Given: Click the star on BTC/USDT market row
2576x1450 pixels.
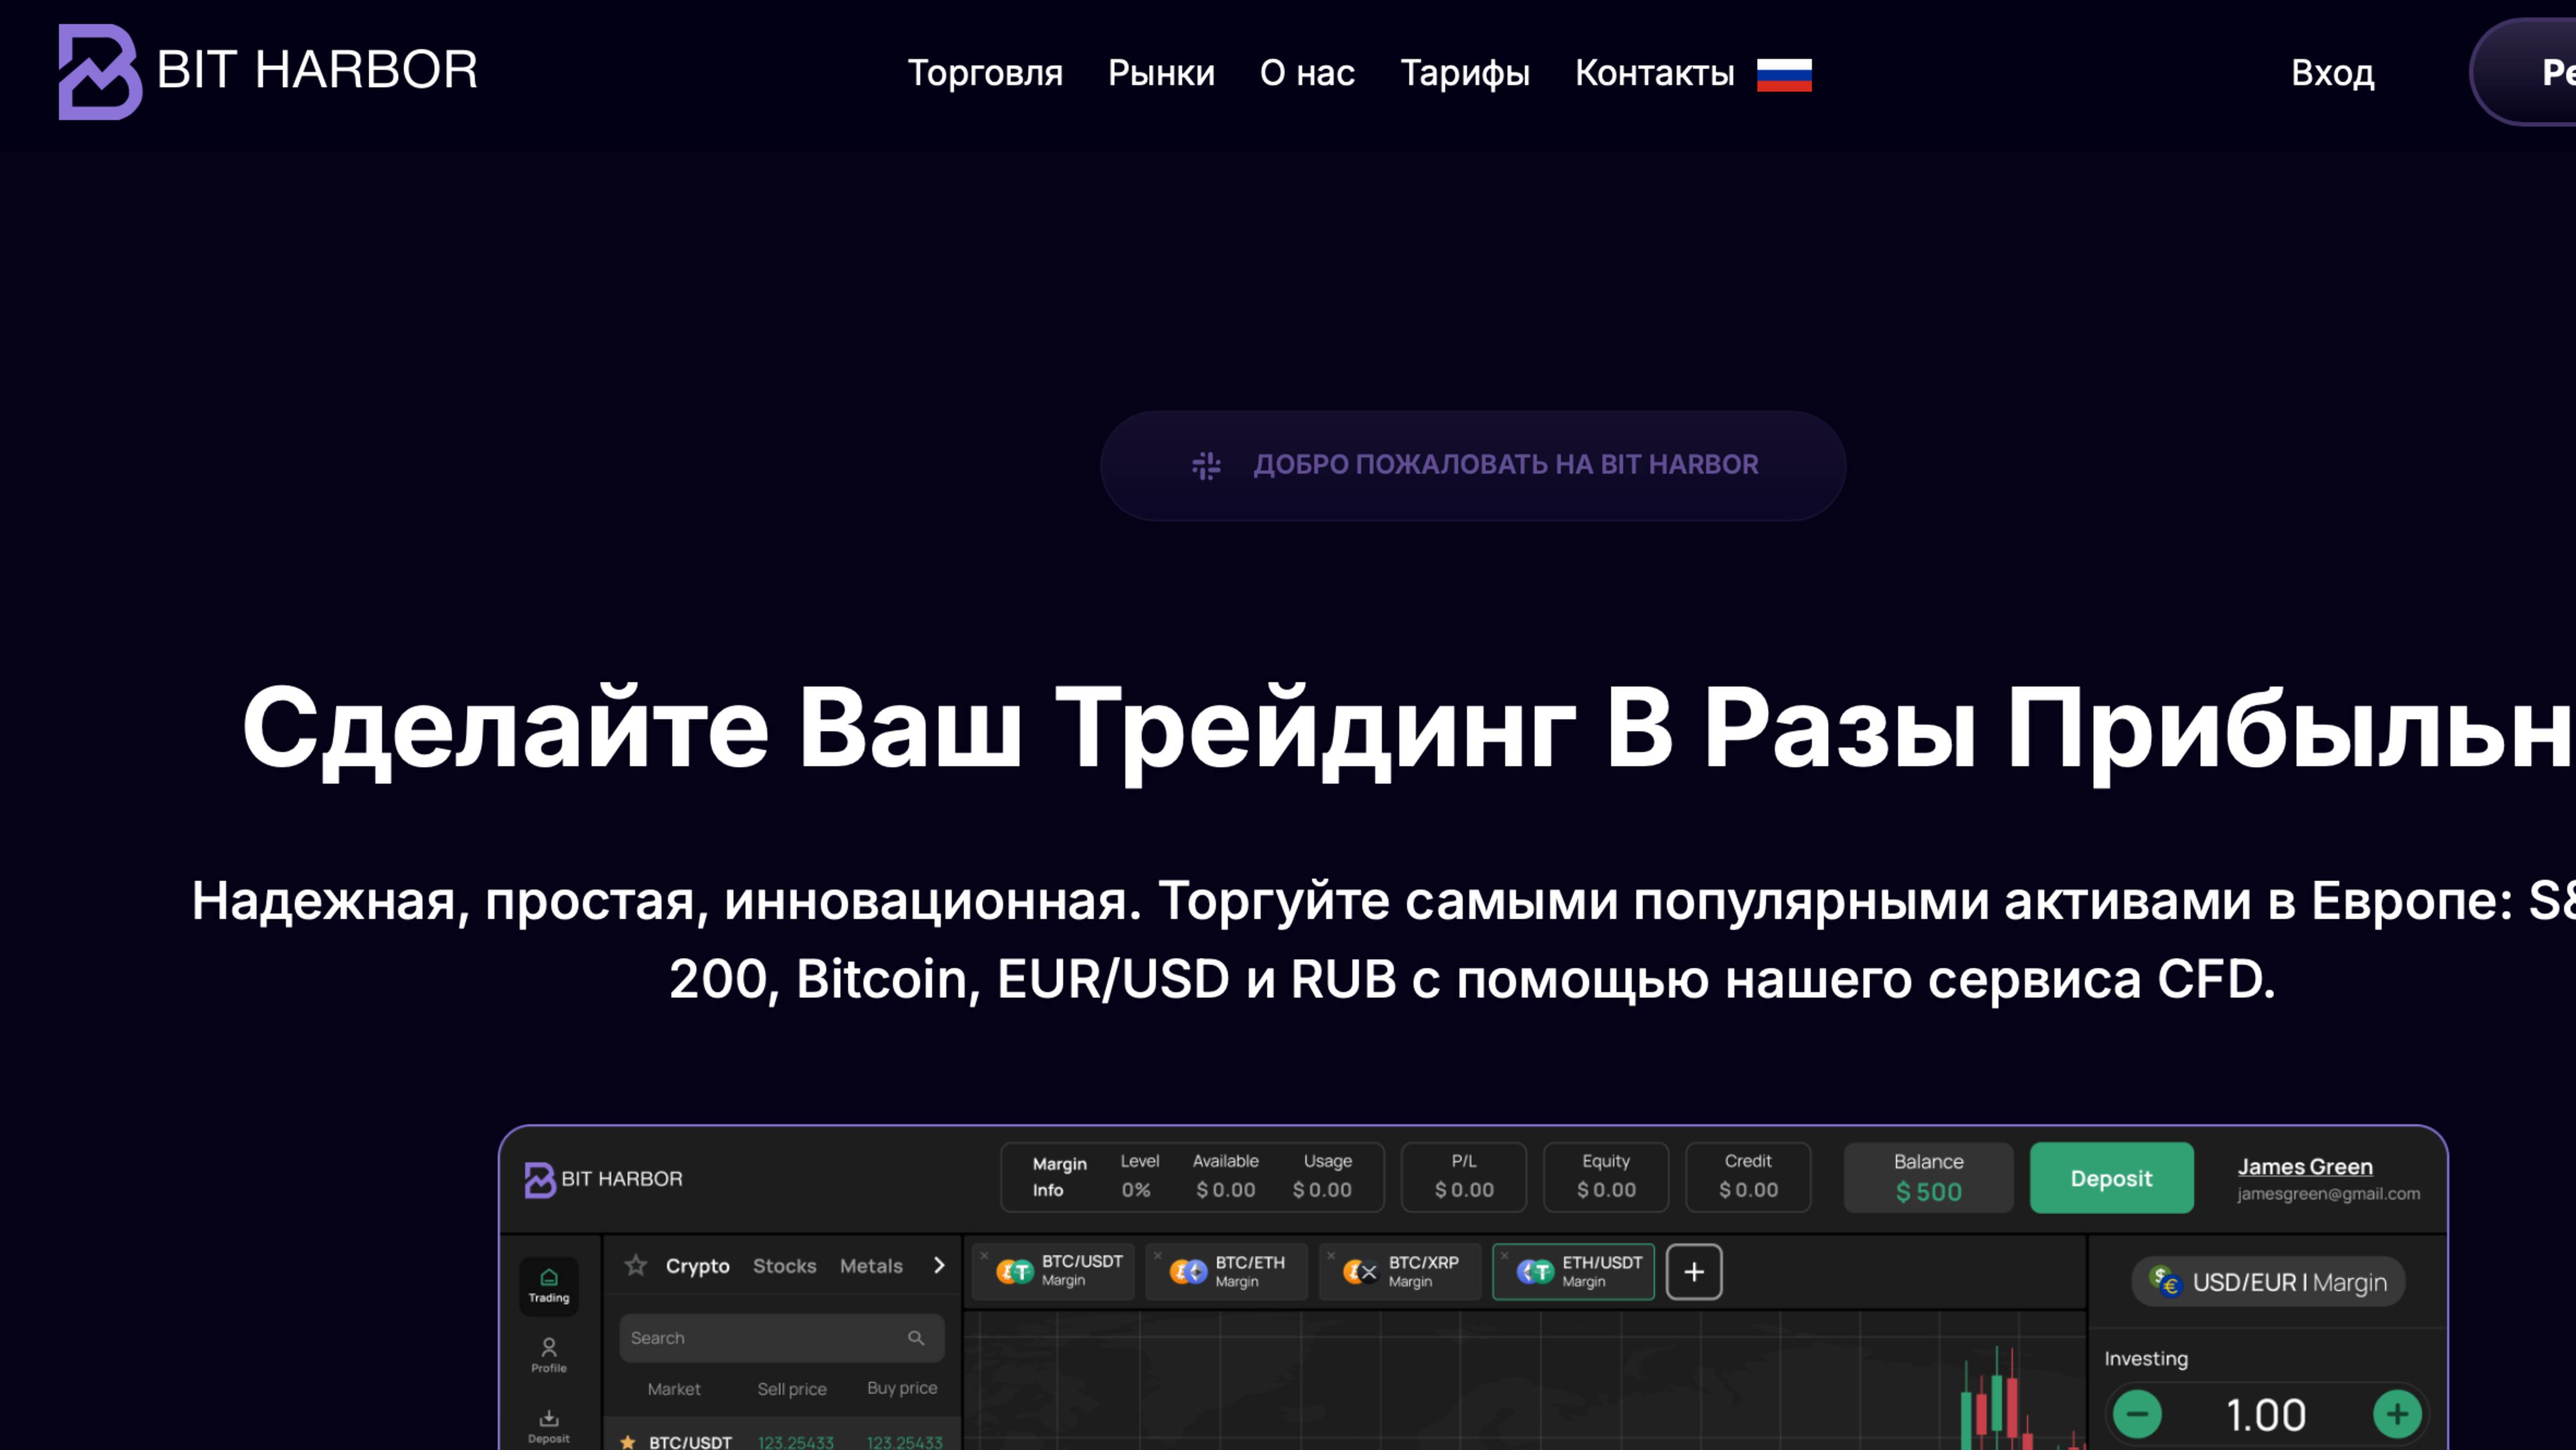Looking at the screenshot, I should click(x=628, y=1442).
